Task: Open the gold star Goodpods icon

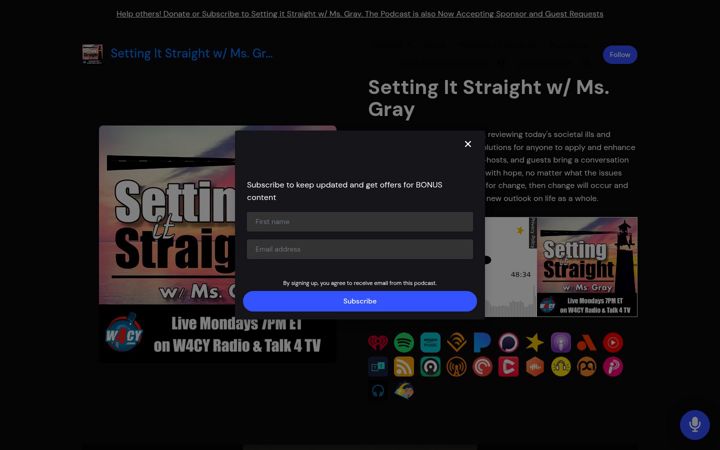Action: pyautogui.click(x=535, y=343)
